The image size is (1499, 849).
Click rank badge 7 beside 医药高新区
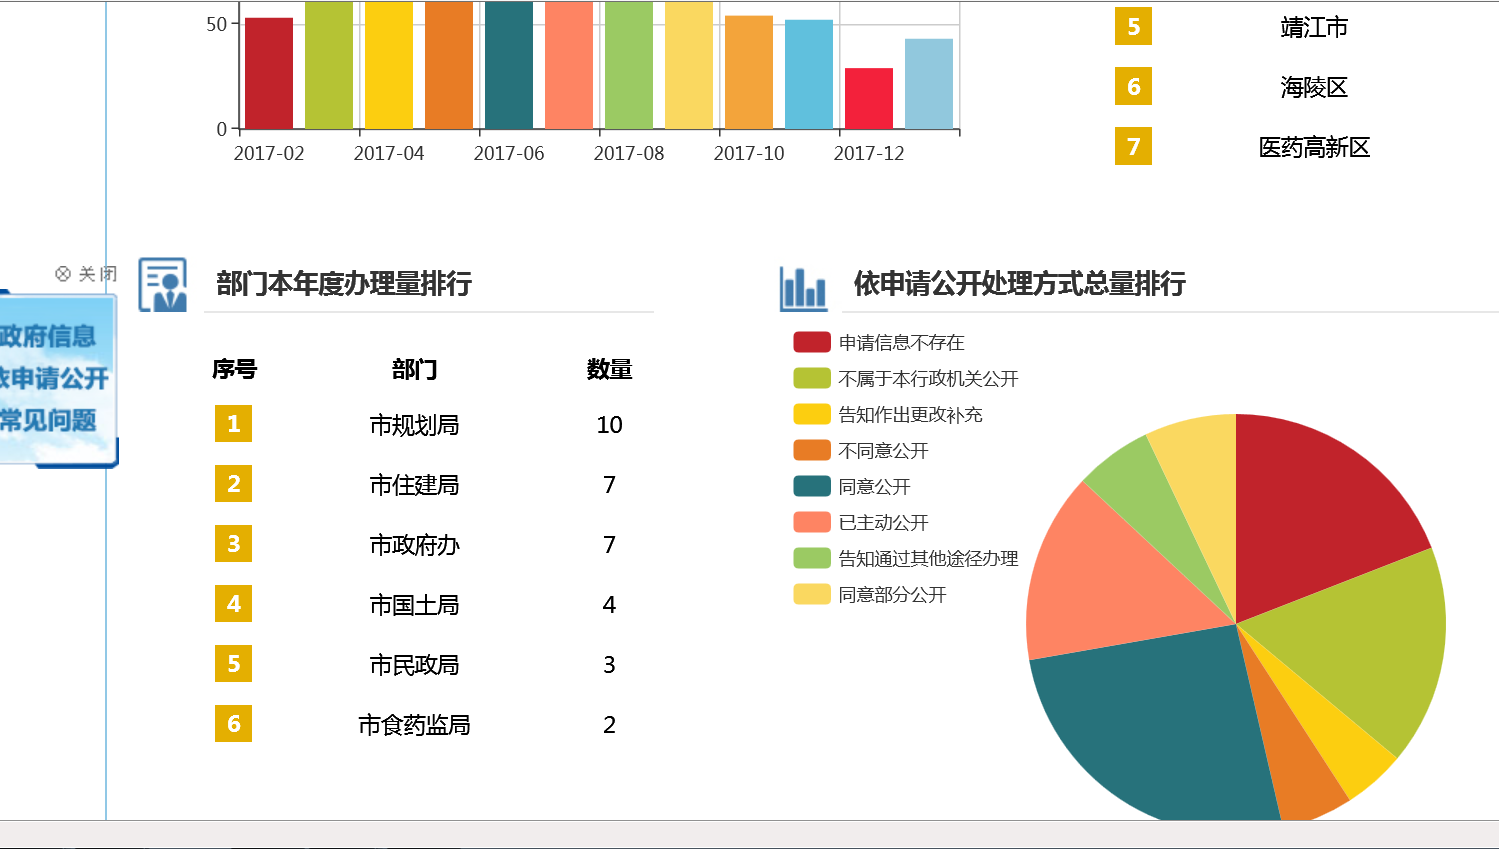1133,147
